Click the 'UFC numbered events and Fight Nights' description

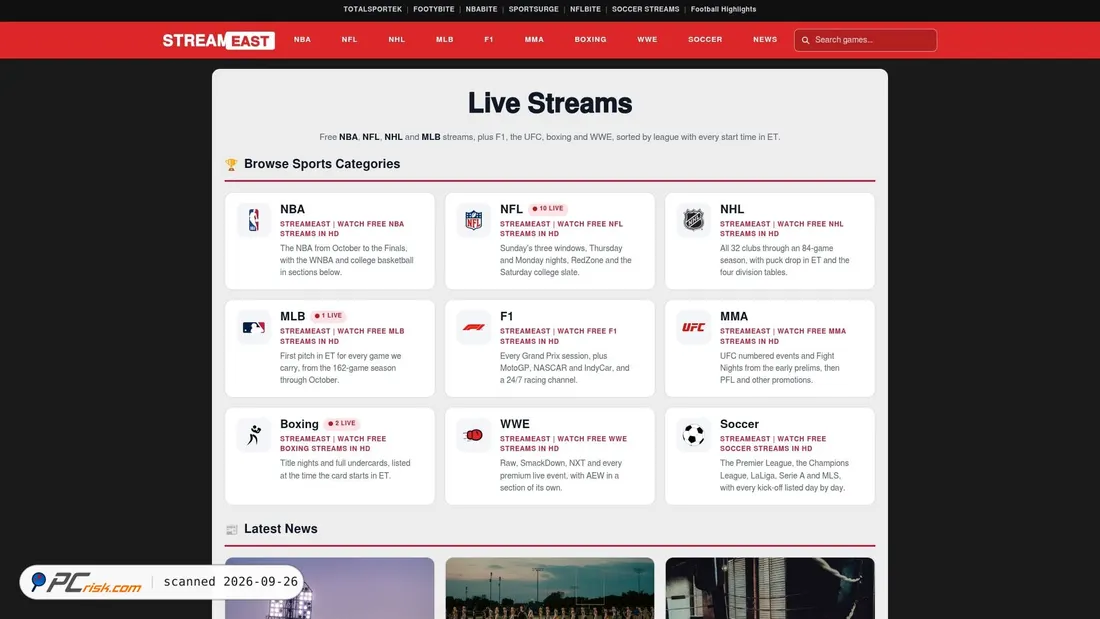(779, 368)
